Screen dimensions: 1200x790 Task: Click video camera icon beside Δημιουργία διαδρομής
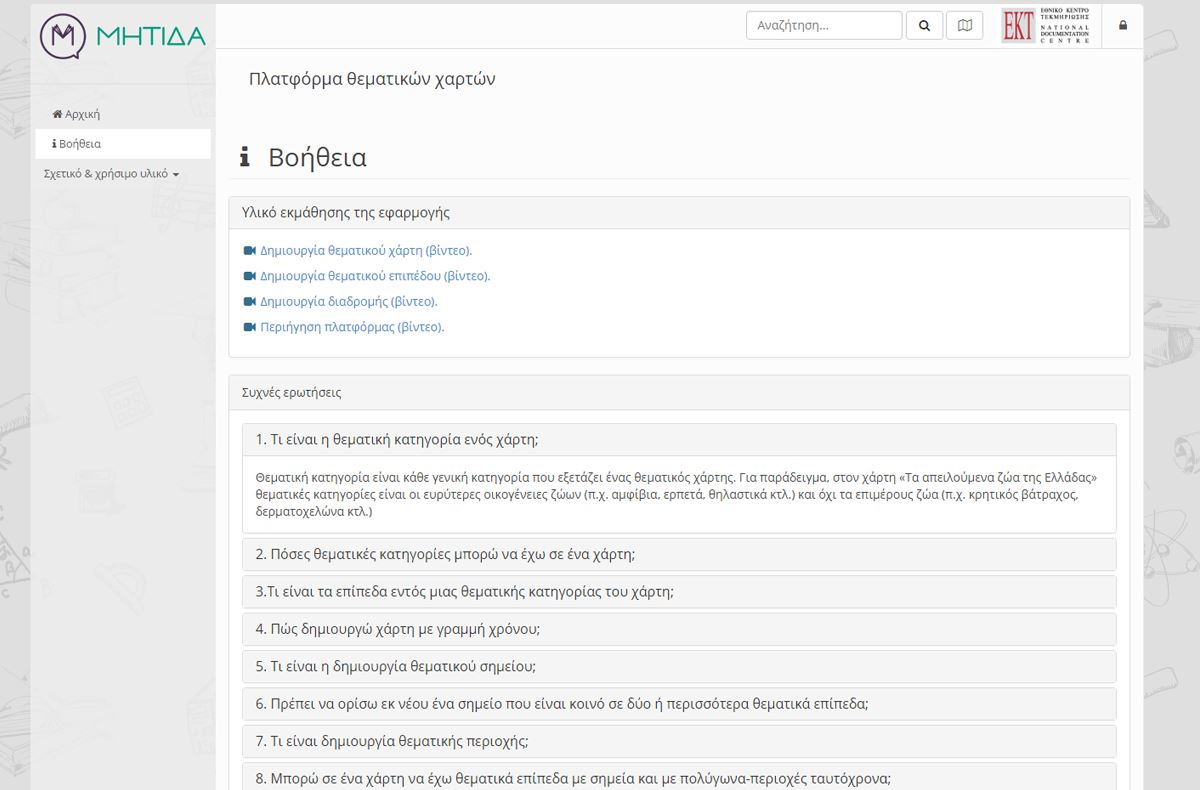click(250, 302)
